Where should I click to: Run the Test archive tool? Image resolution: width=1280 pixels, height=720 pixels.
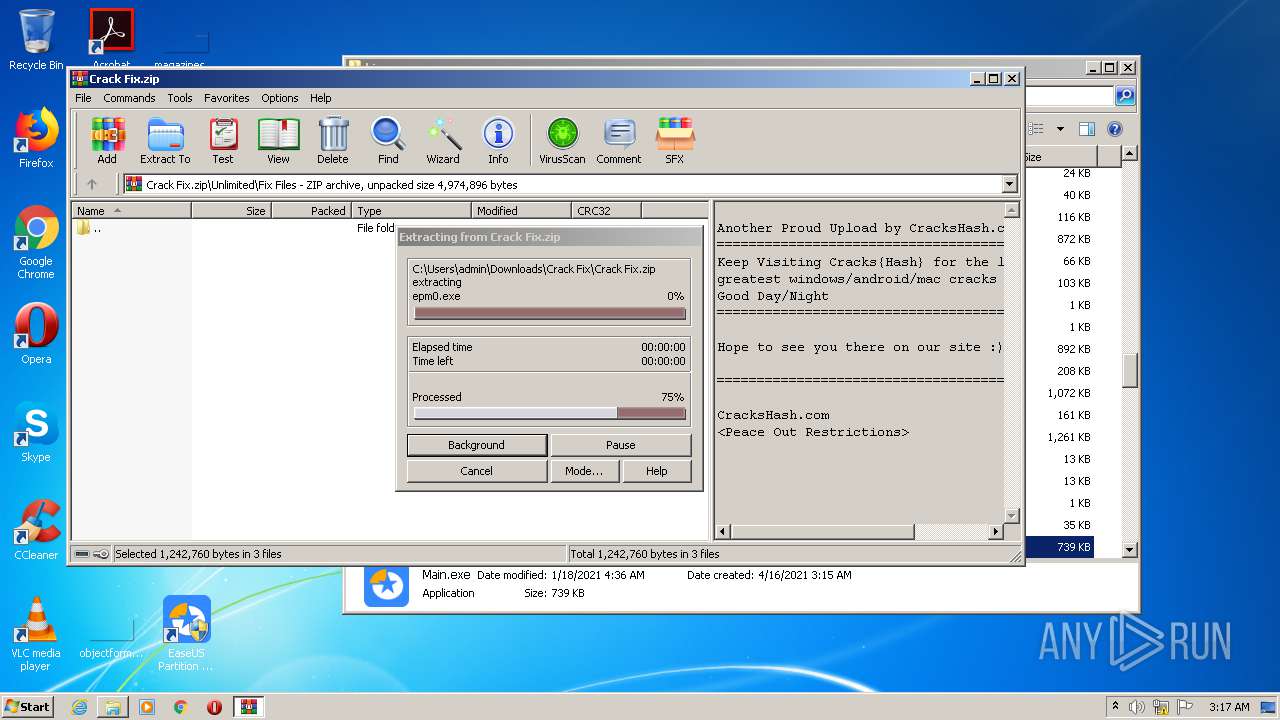[223, 140]
